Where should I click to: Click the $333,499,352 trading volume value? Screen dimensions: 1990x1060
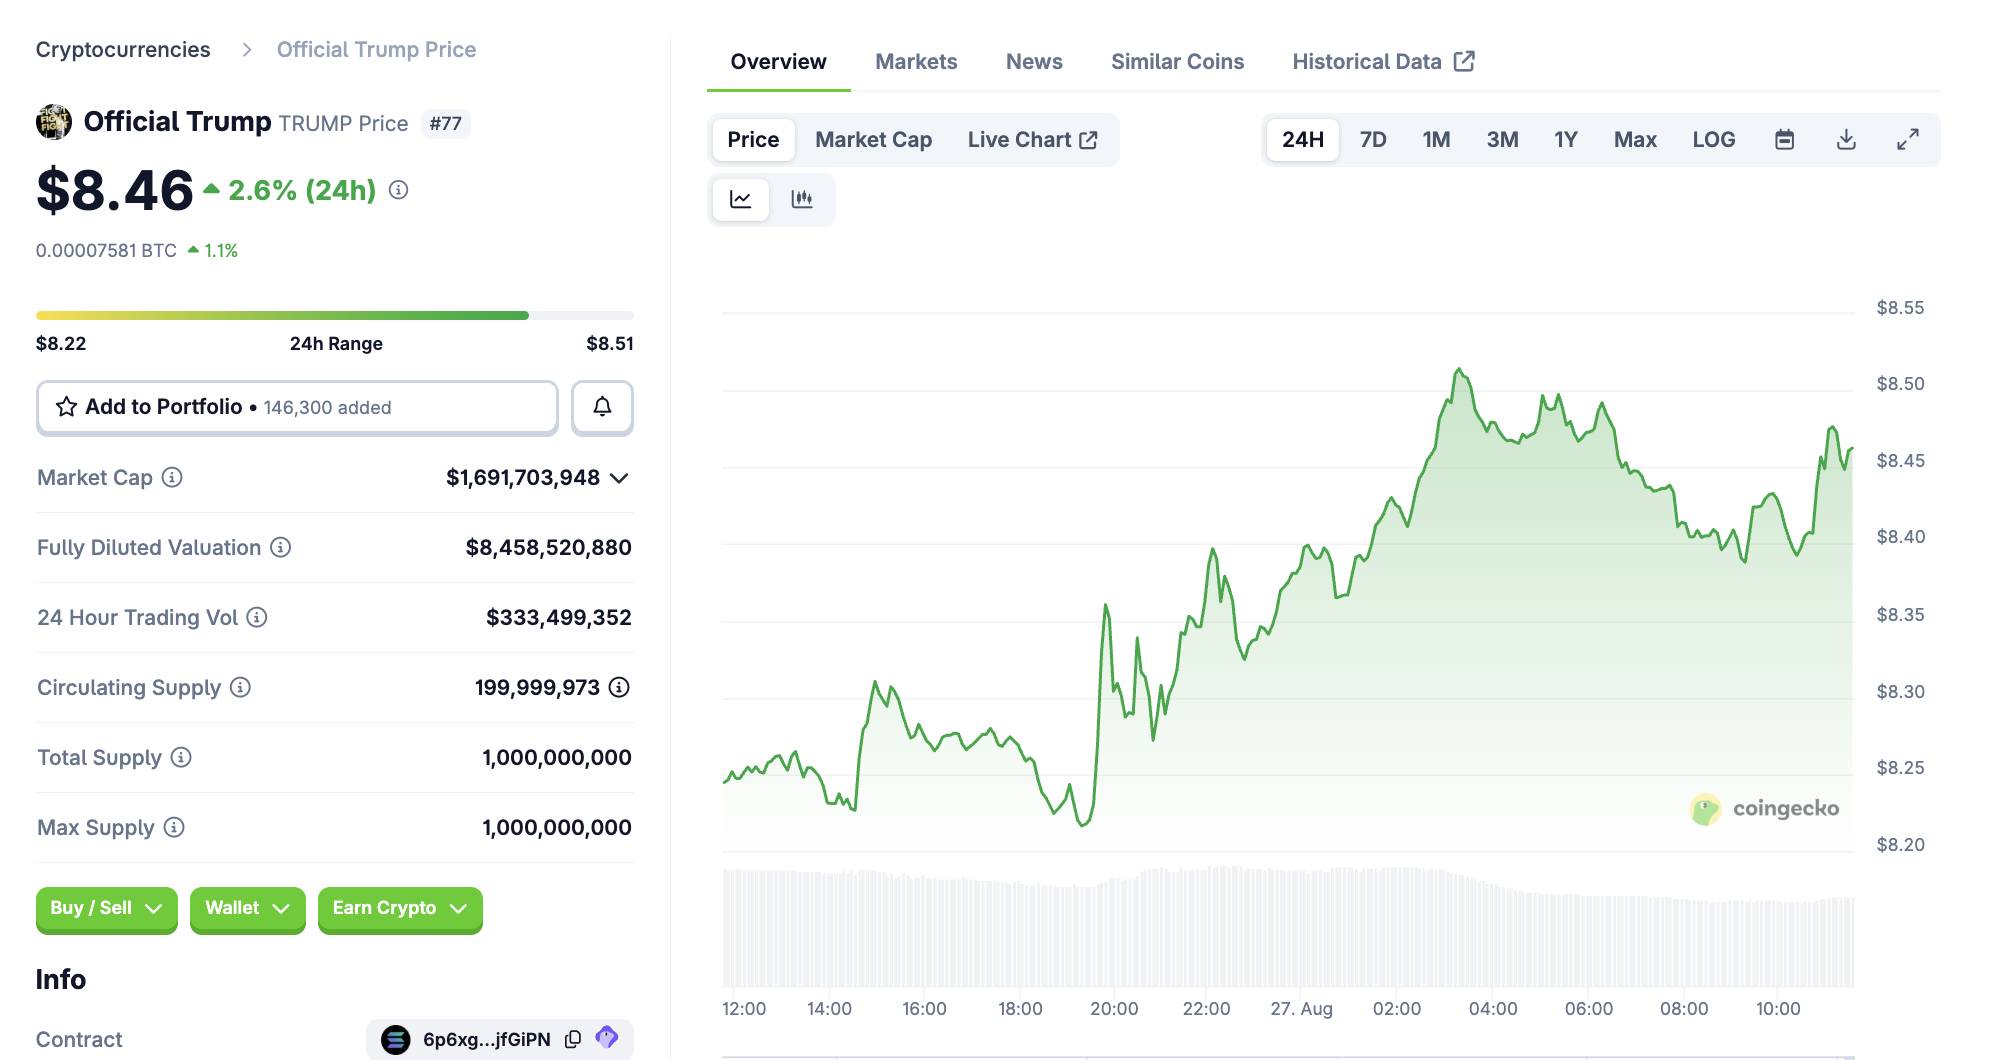tap(558, 618)
